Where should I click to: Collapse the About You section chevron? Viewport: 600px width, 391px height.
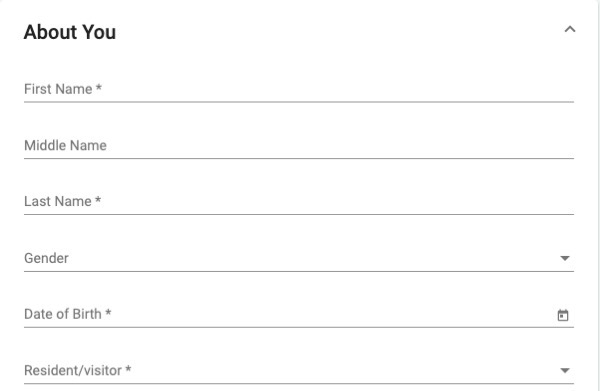(570, 29)
